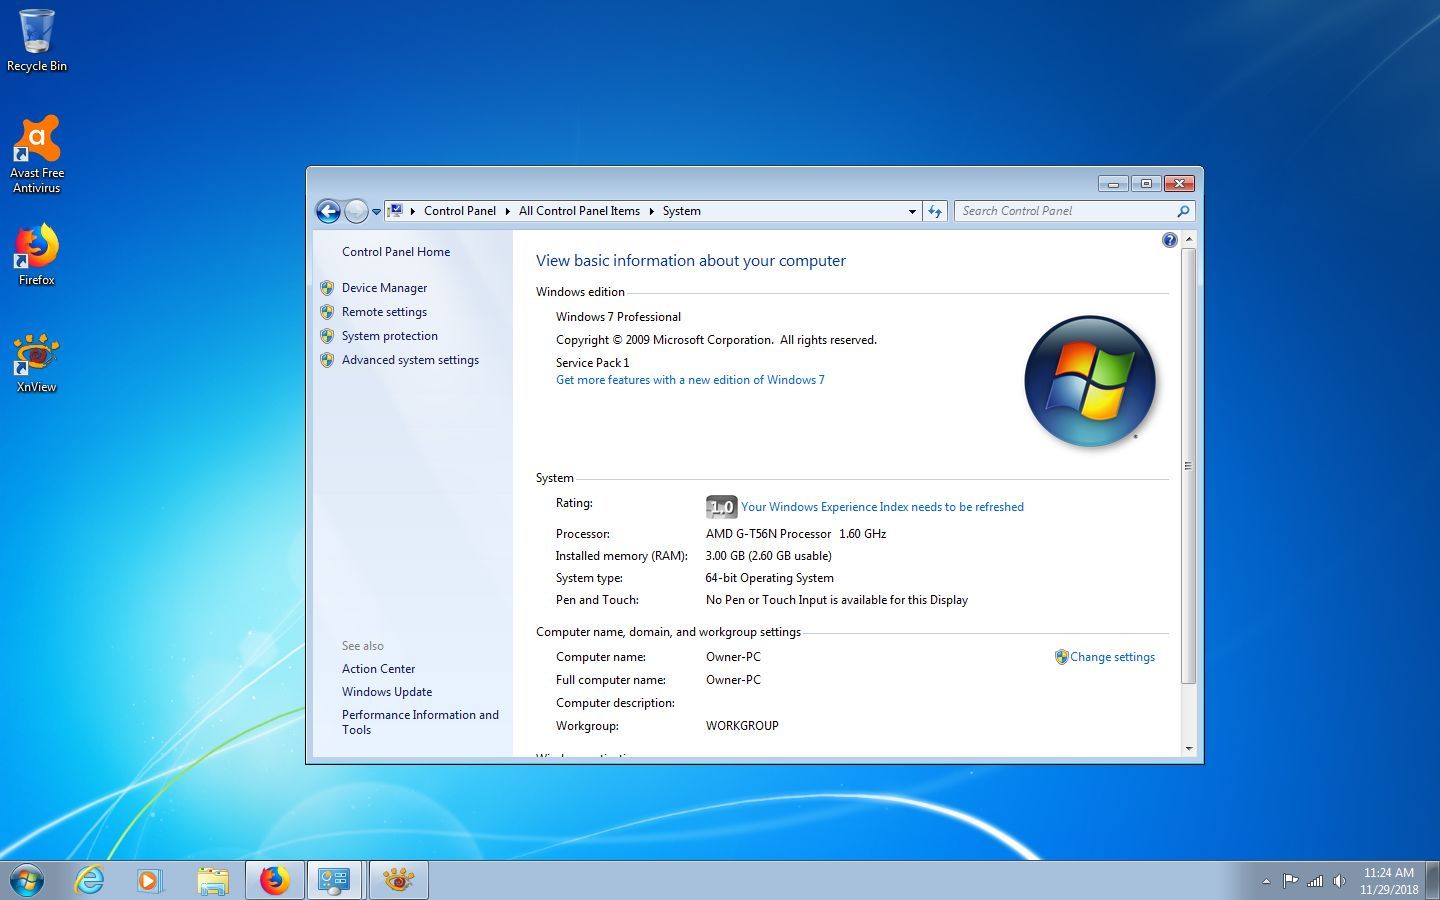Click the volume speaker tray icon

pyautogui.click(x=1340, y=881)
